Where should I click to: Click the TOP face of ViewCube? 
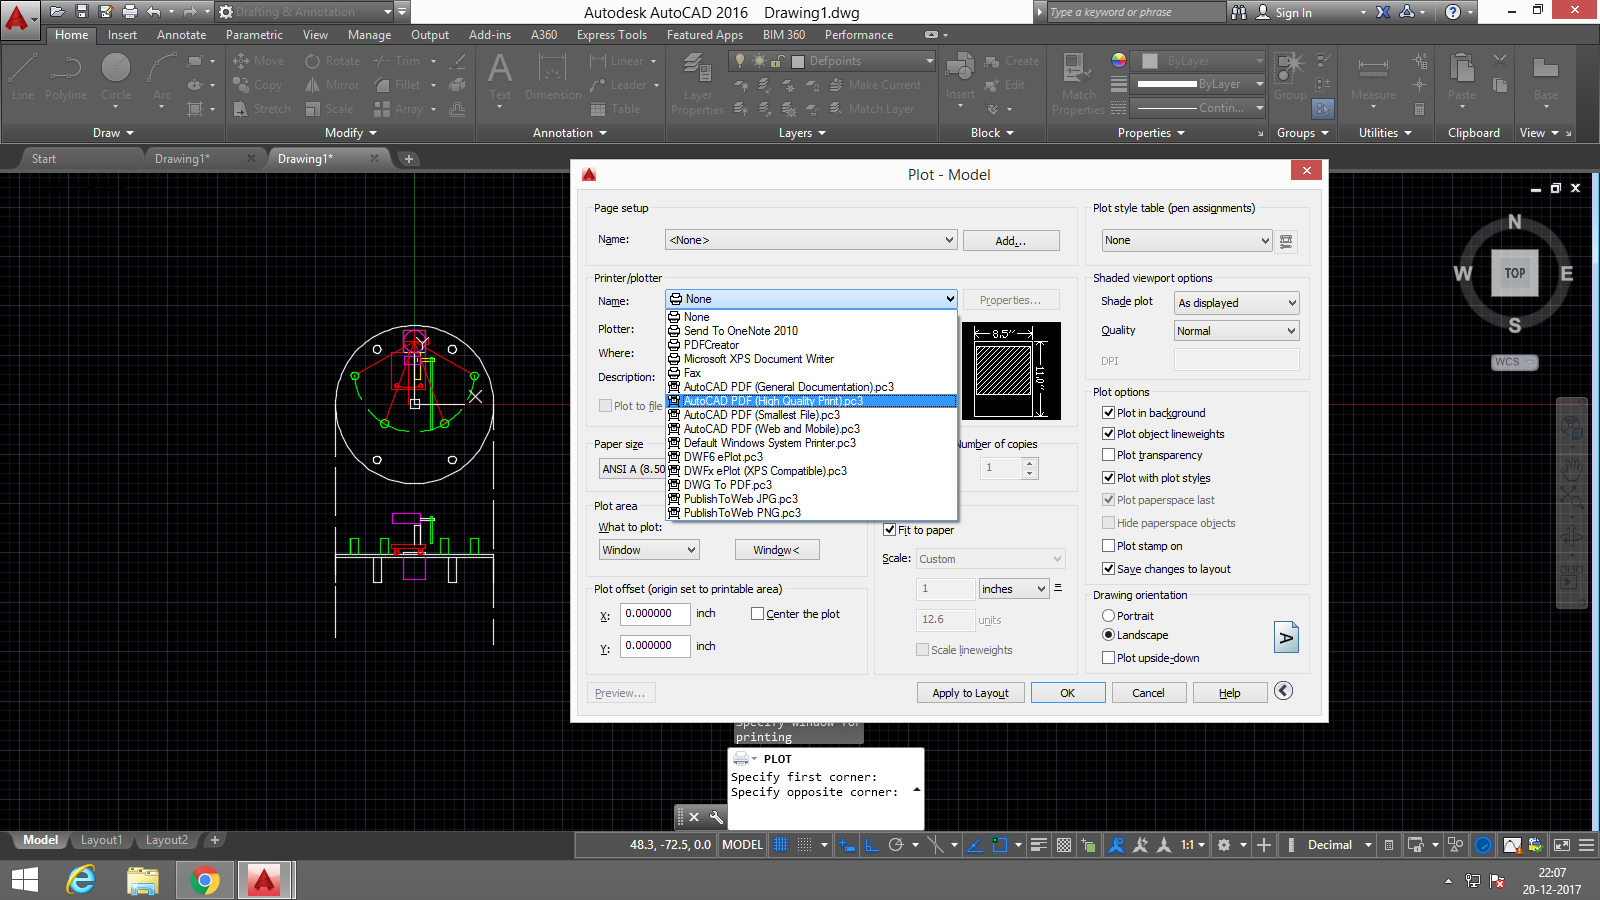tap(1515, 273)
